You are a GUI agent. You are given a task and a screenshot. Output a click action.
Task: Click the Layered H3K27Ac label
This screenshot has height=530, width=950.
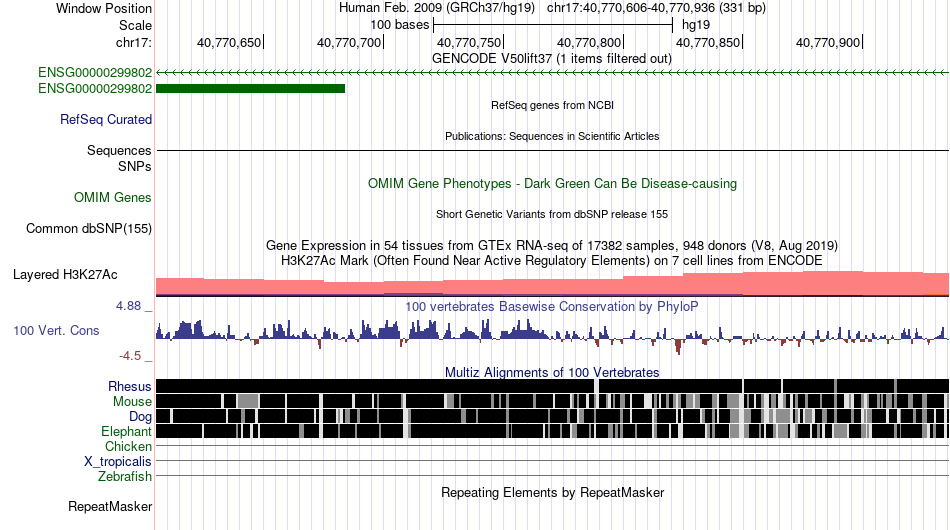pyautogui.click(x=65, y=274)
